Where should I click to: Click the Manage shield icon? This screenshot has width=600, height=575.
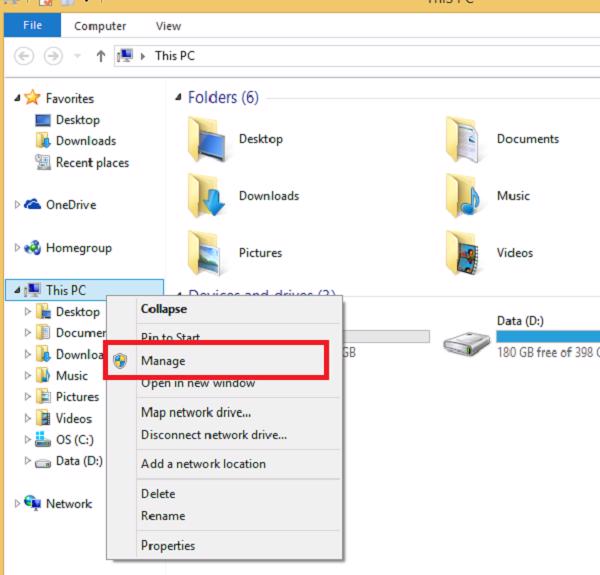click(120, 361)
